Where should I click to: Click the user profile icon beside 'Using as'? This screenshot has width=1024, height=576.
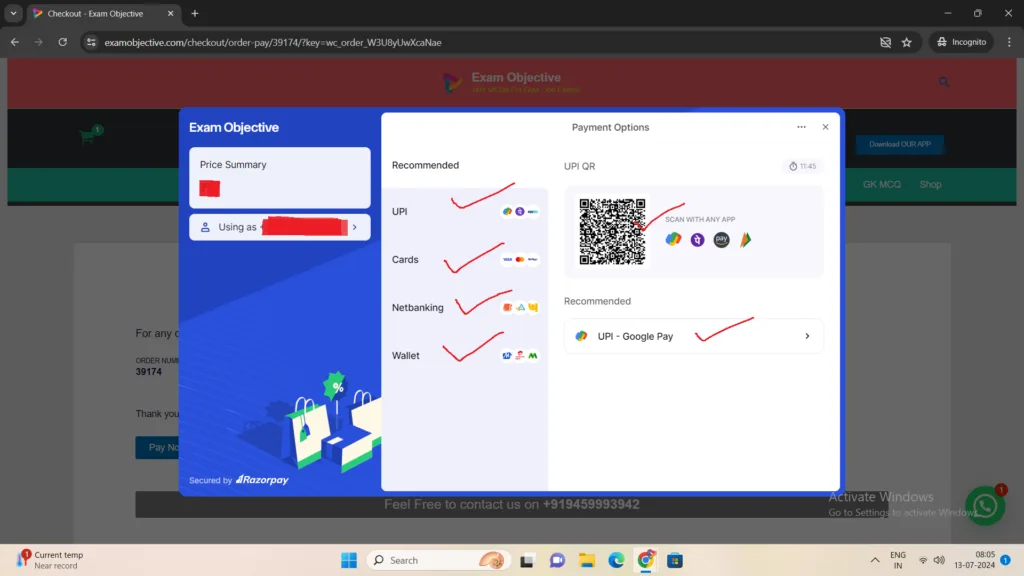point(205,227)
